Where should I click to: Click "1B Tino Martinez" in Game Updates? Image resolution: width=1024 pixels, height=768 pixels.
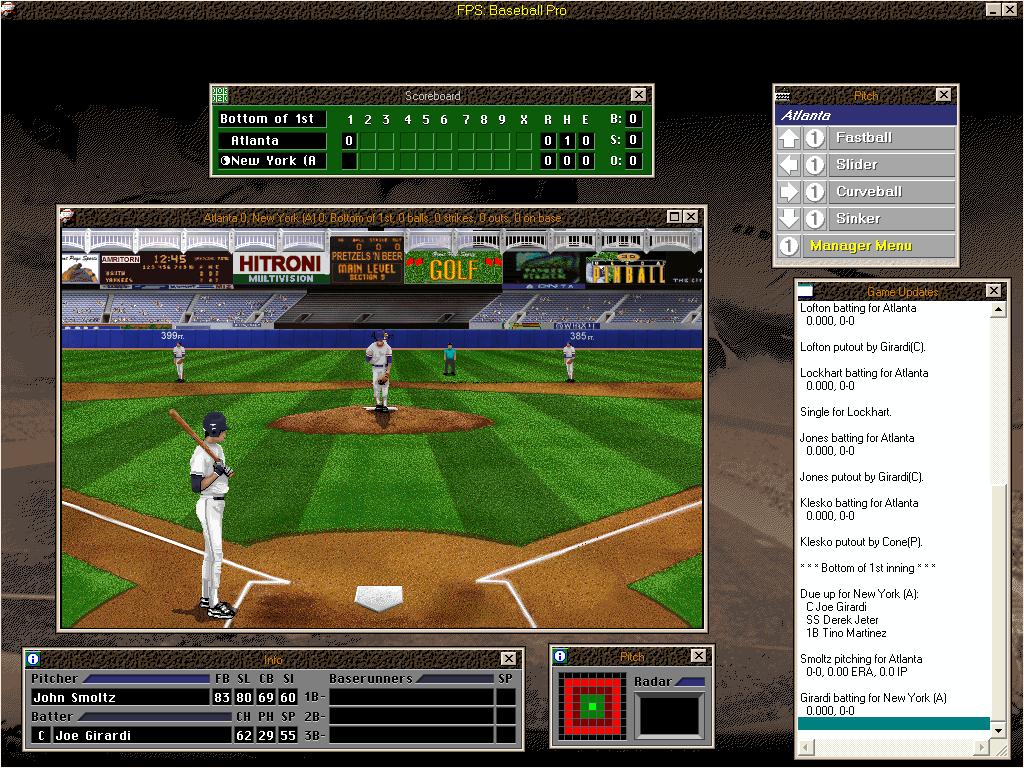[846, 633]
